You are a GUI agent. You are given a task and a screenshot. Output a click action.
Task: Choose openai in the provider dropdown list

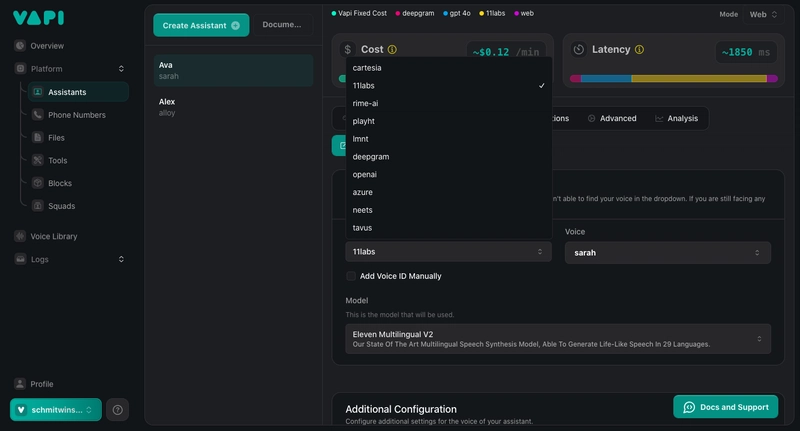tap(365, 174)
